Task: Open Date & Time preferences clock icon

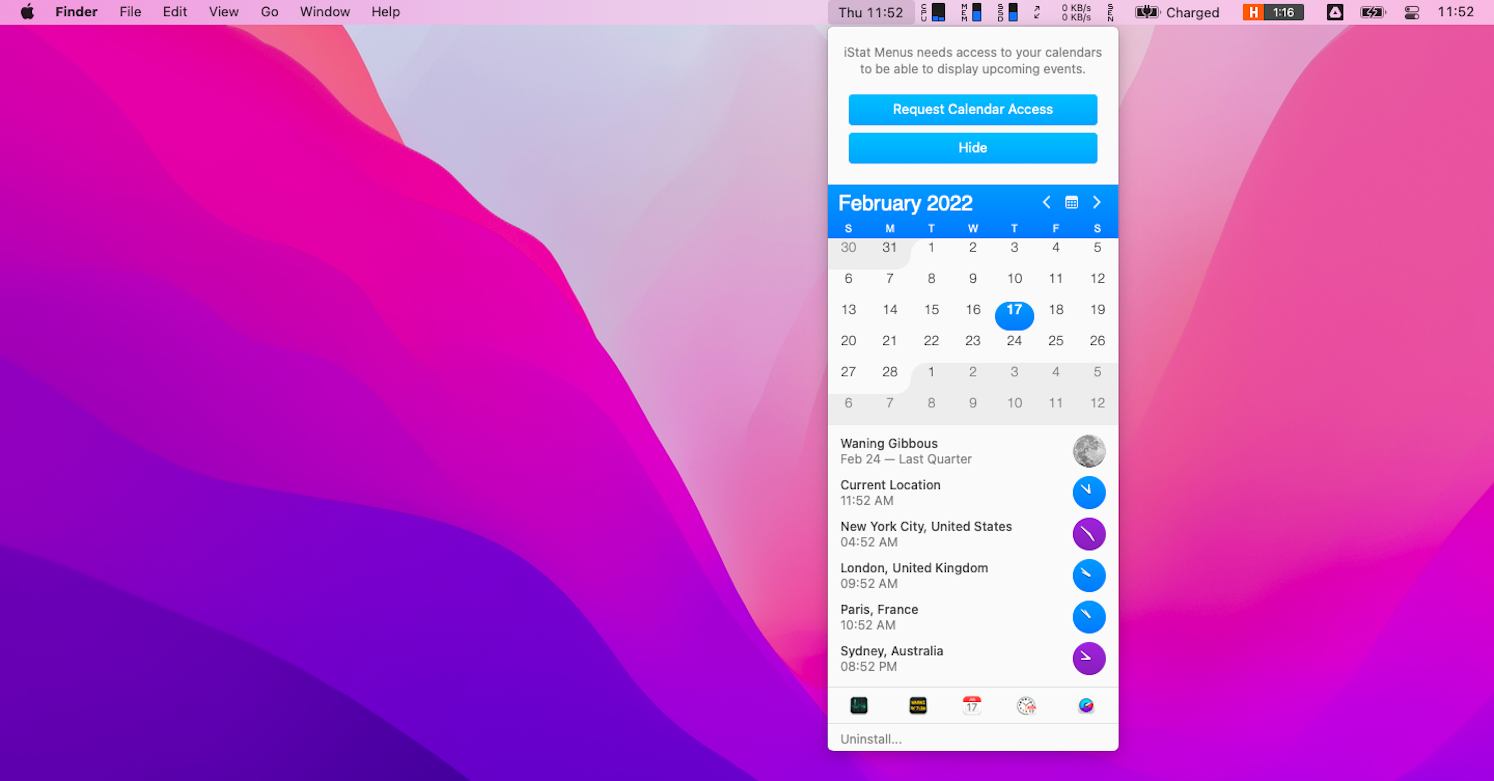Action: [x=1027, y=706]
